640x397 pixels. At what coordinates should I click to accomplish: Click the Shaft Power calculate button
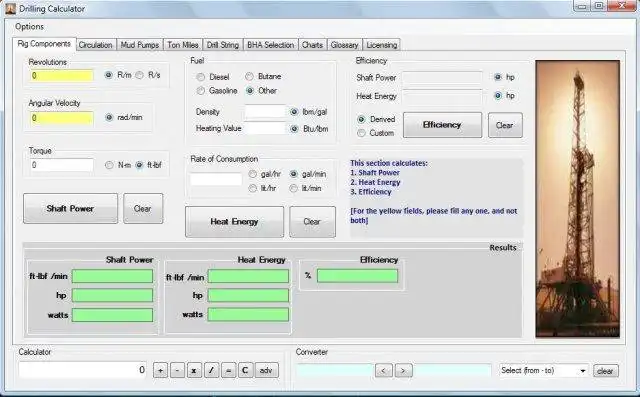[x=71, y=208]
